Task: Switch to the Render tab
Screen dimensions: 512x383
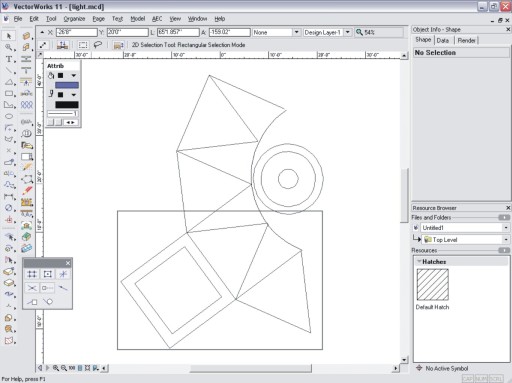Action: (x=466, y=40)
